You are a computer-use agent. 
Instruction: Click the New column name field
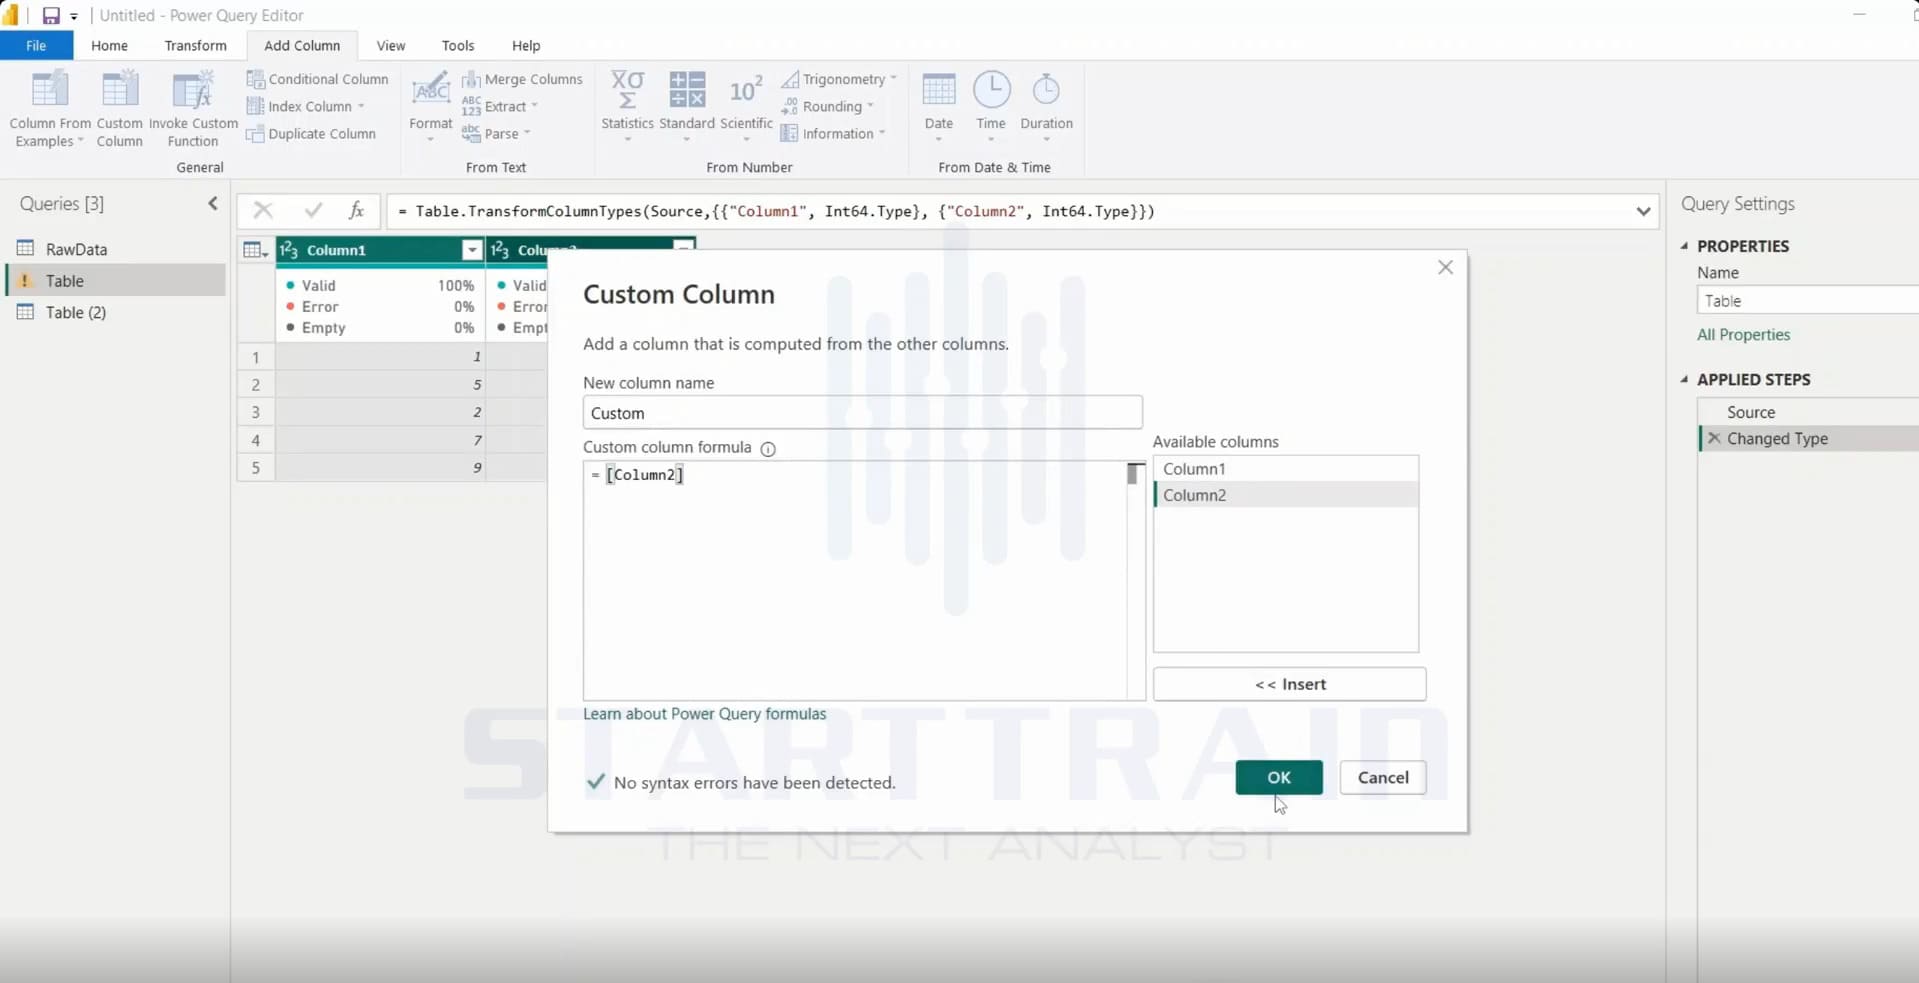tap(863, 413)
